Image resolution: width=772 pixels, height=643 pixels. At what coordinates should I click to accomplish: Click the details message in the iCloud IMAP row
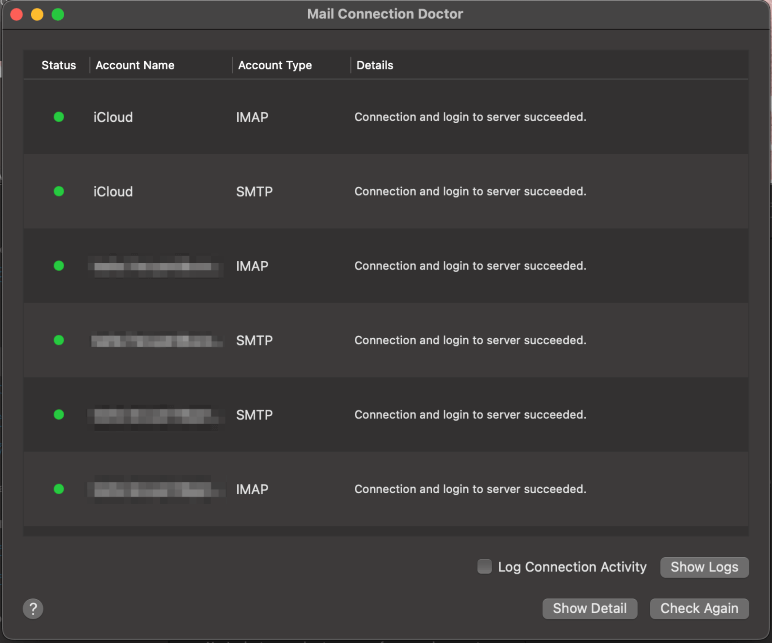coord(470,117)
